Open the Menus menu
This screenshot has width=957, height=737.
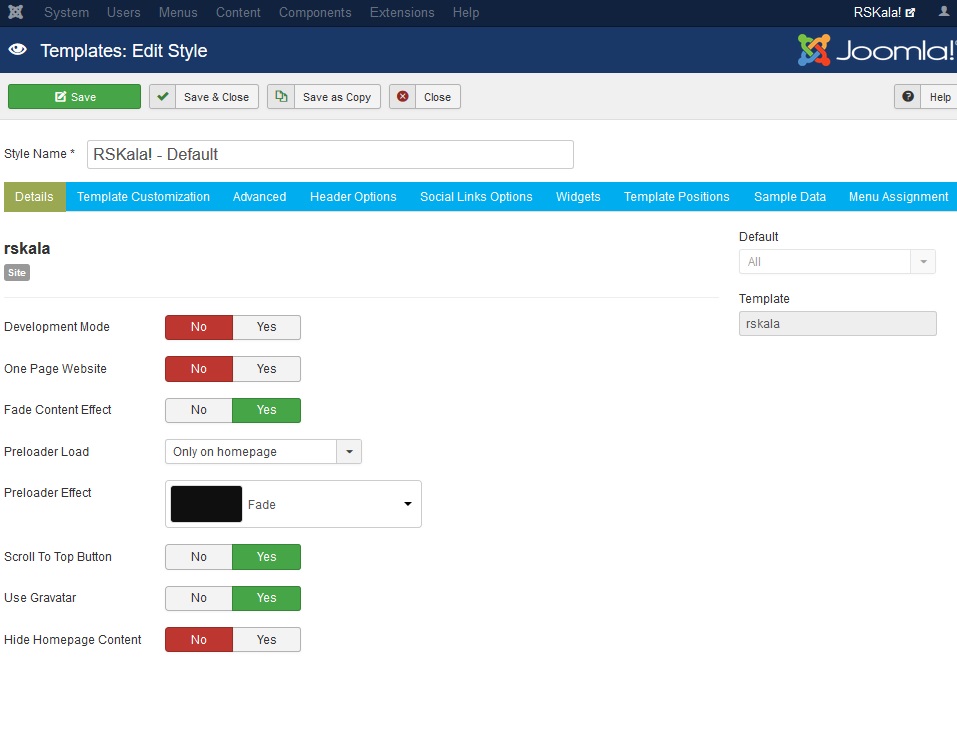pyautogui.click(x=178, y=12)
